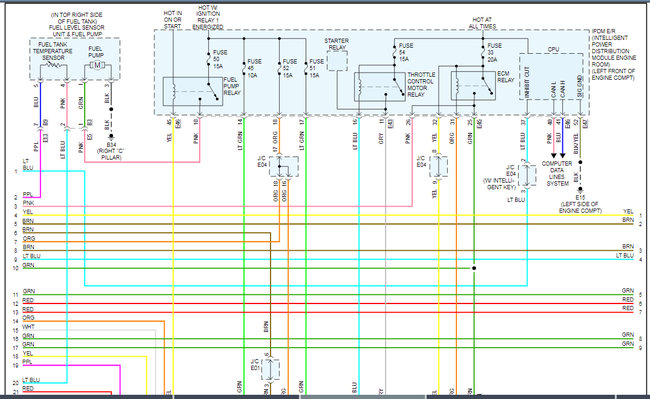The width and height of the screenshot is (650, 399).
Task: Select the FUSE 33 20A label
Action: (x=495, y=52)
